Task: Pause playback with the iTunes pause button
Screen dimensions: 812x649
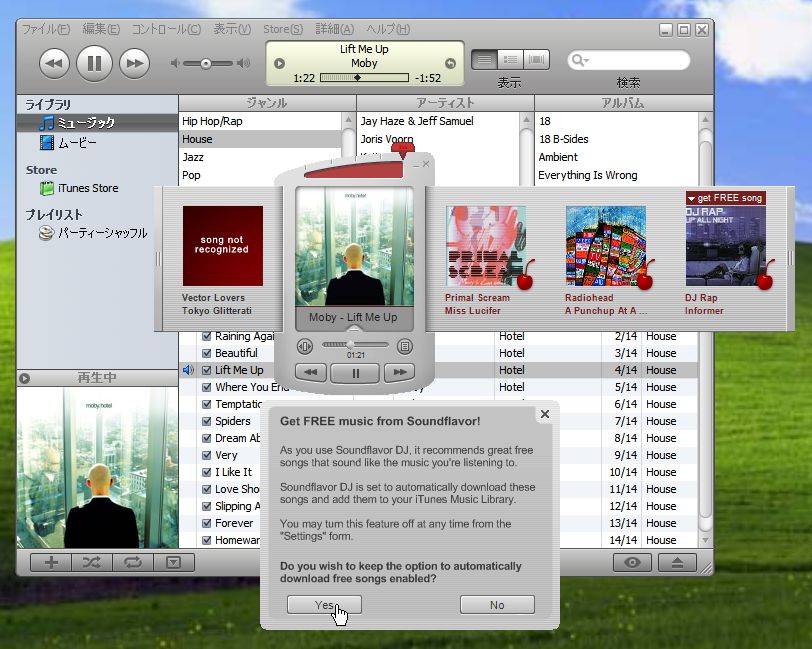Action: (x=94, y=63)
